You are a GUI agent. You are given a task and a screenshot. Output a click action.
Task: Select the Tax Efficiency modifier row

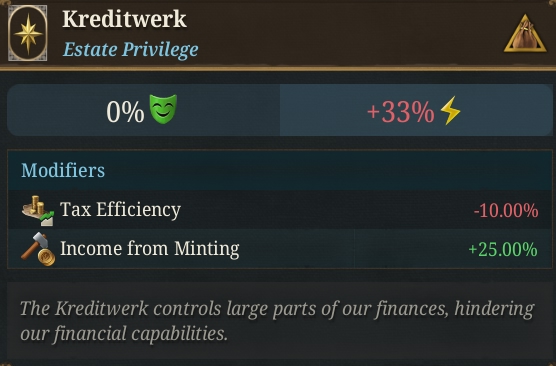pyautogui.click(x=280, y=210)
